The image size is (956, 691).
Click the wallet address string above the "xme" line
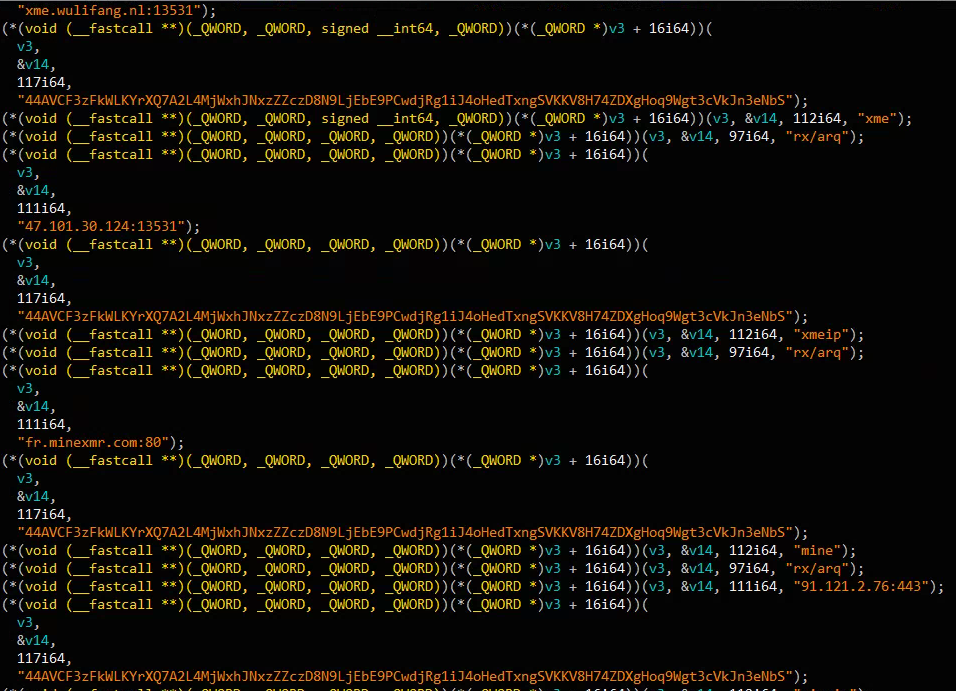pyautogui.click(x=406, y=100)
